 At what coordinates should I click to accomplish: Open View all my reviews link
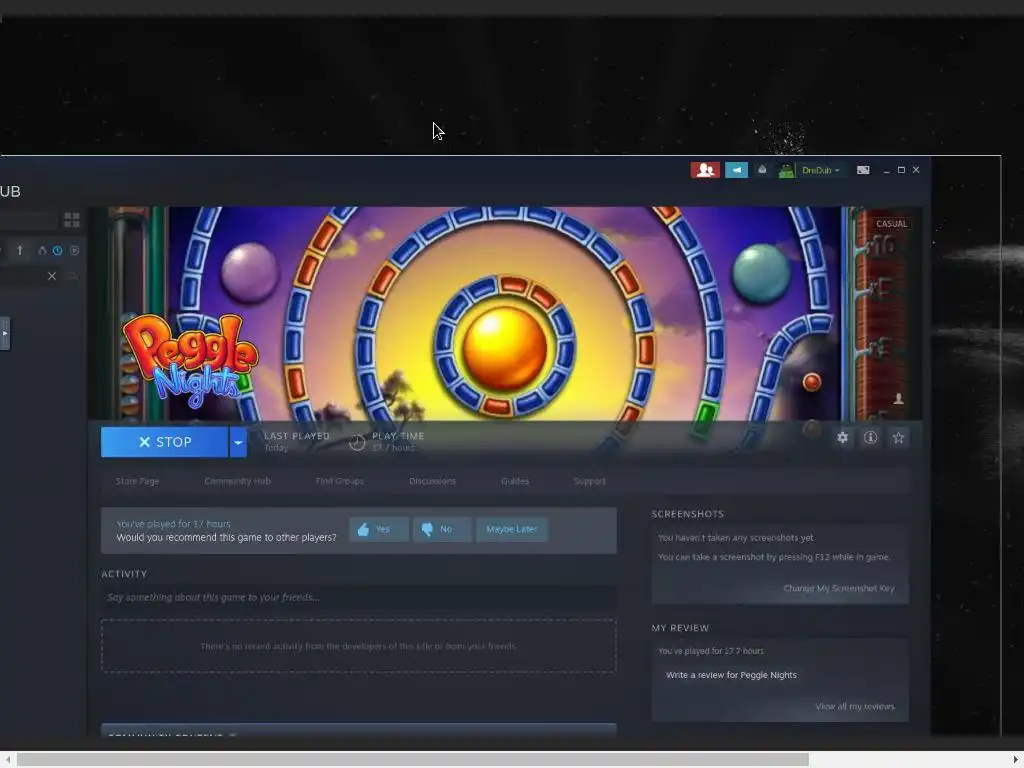[x=854, y=707]
